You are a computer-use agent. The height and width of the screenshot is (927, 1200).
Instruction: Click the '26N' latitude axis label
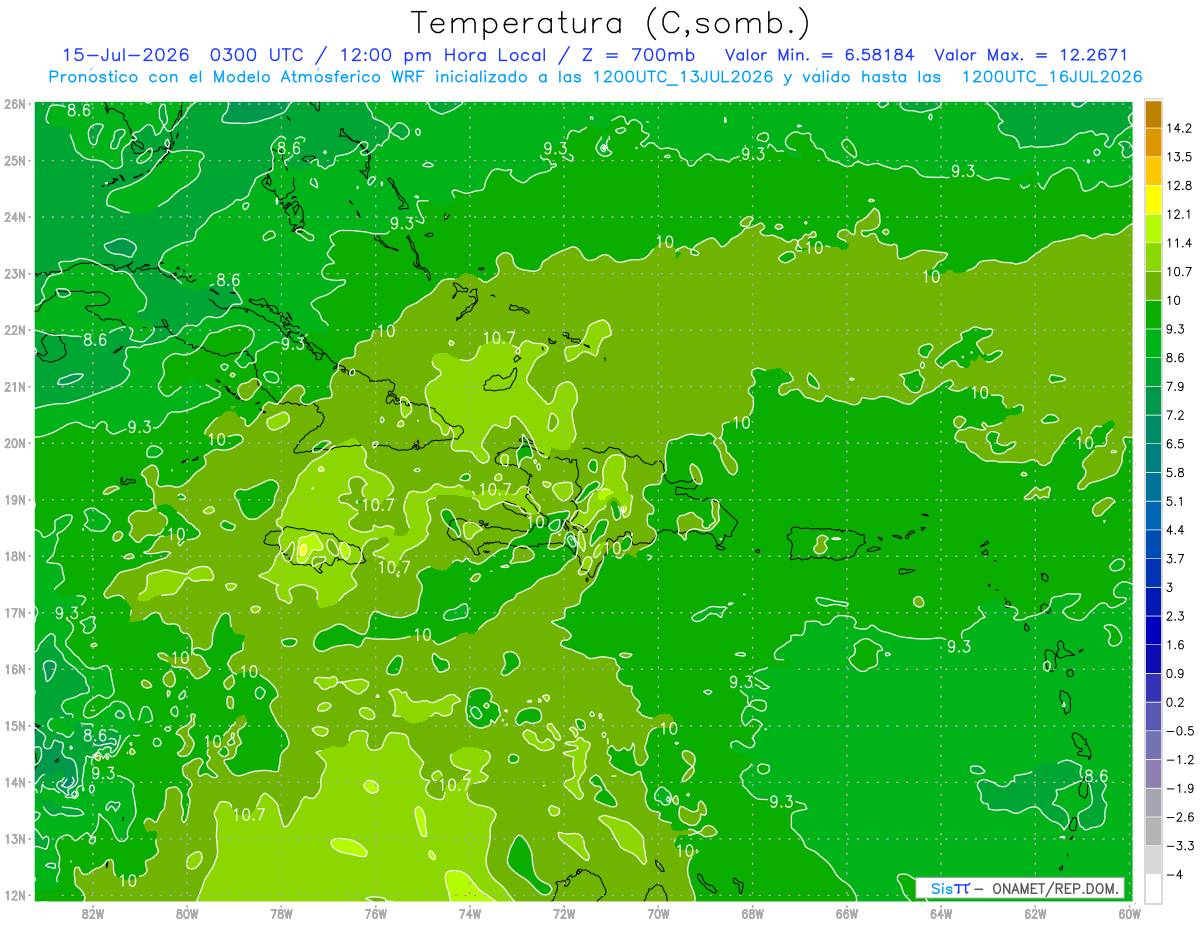click(x=14, y=104)
